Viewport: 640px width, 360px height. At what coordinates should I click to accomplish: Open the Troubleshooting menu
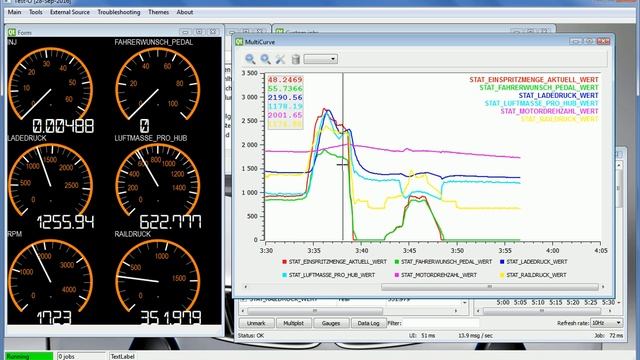(x=119, y=12)
